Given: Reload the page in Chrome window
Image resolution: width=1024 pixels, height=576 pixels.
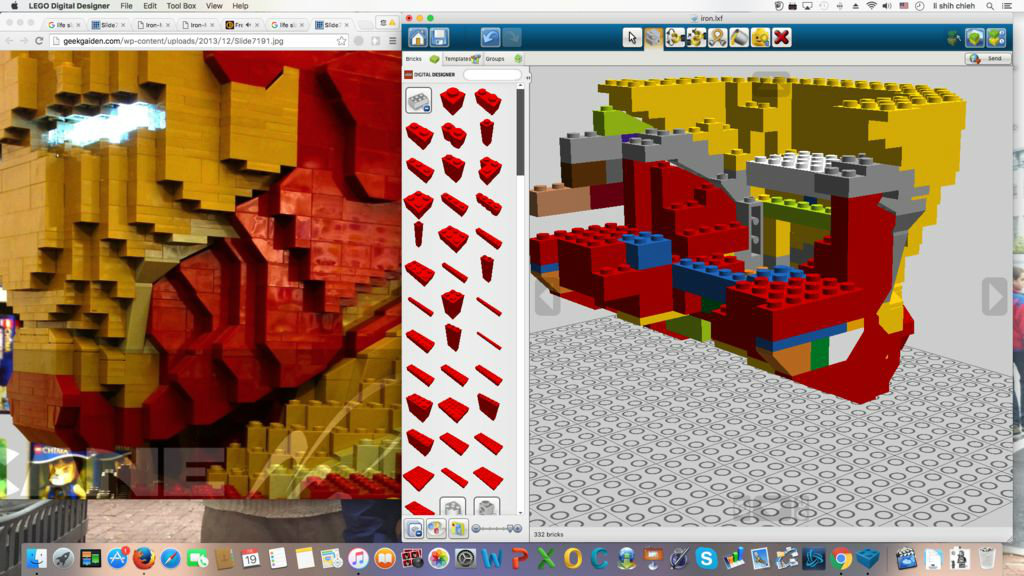Looking at the screenshot, I should (x=39, y=40).
